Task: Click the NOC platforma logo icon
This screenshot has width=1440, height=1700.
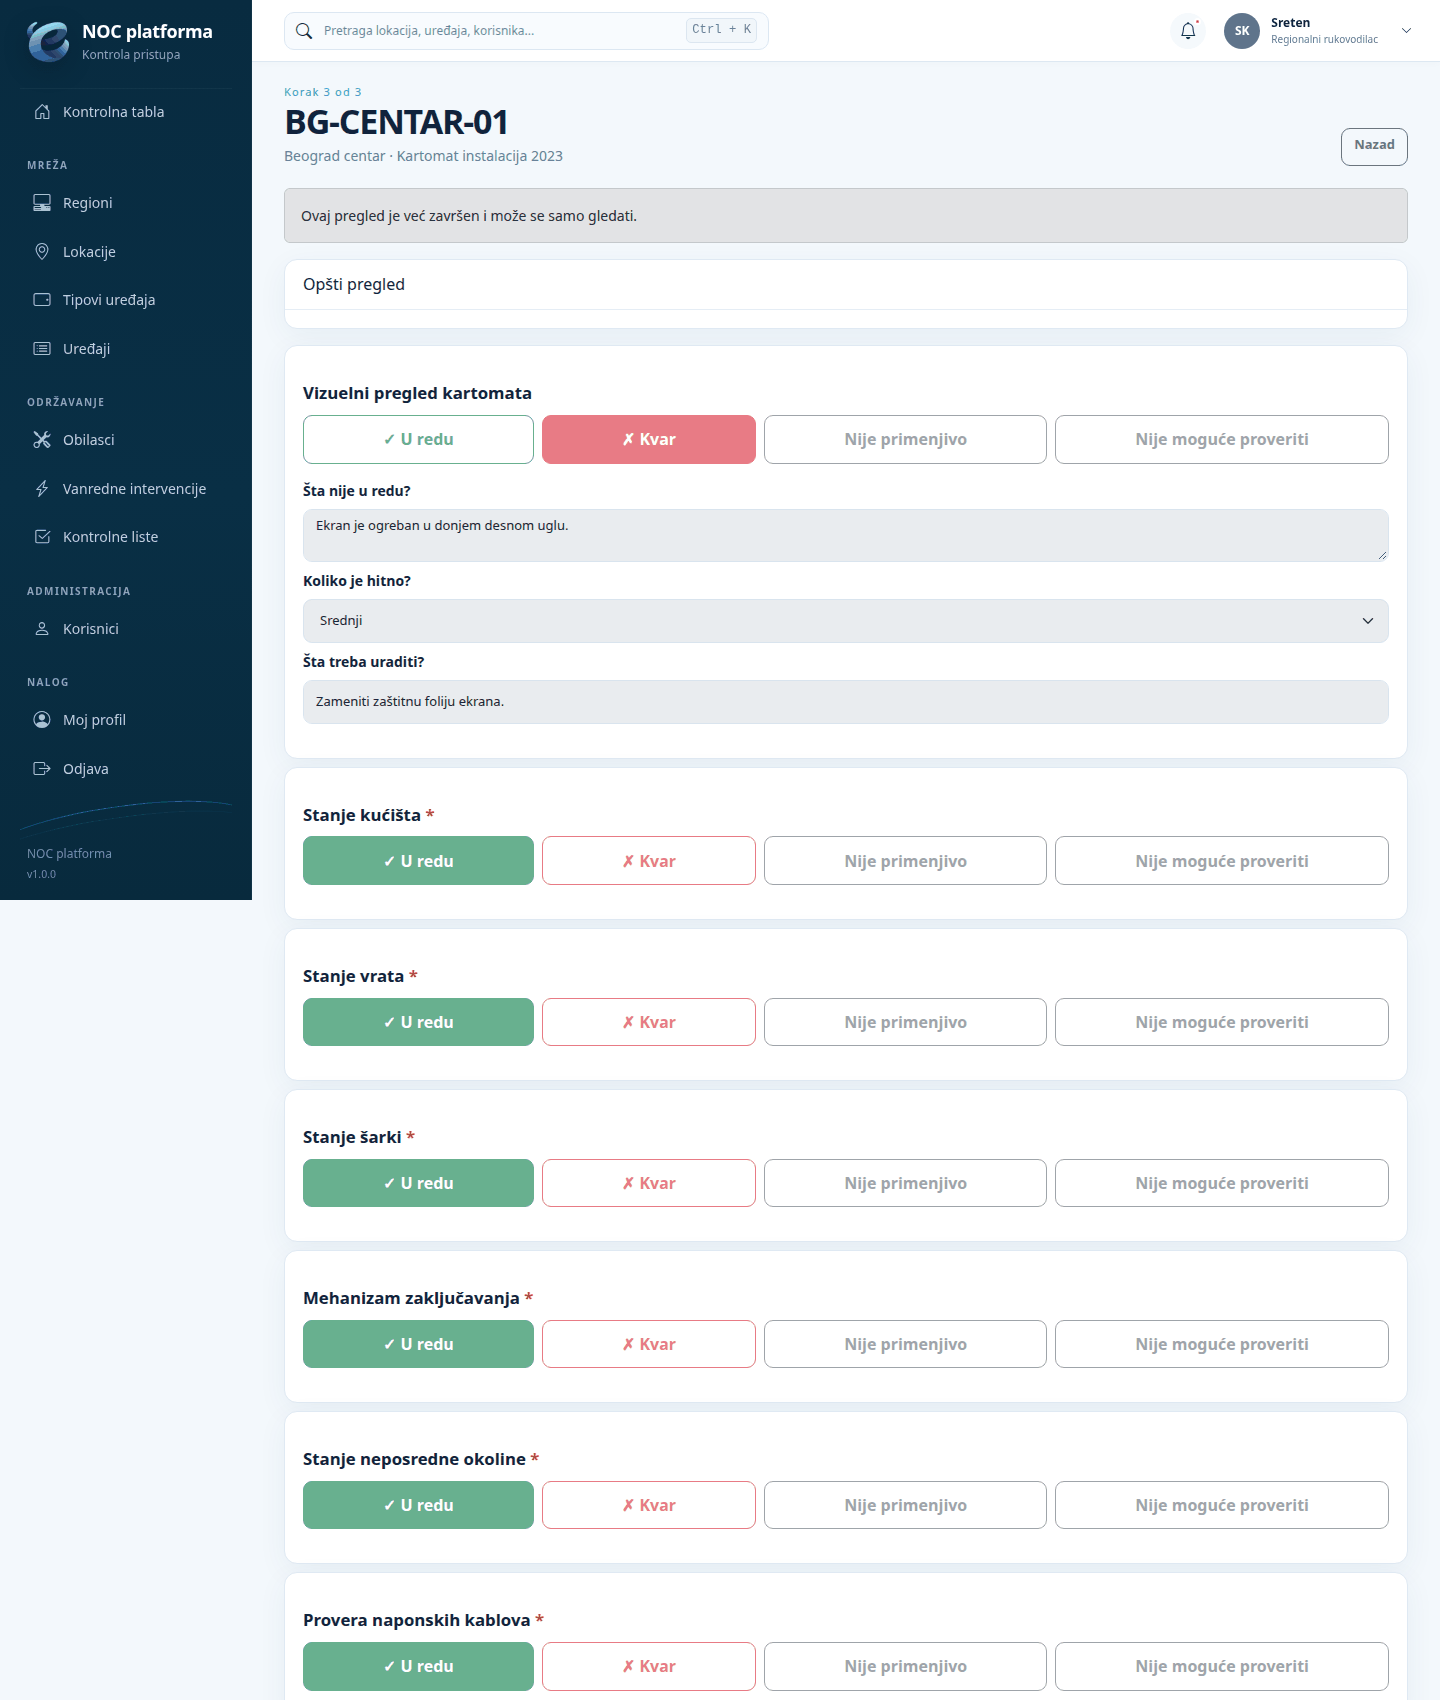Action: click(x=48, y=41)
